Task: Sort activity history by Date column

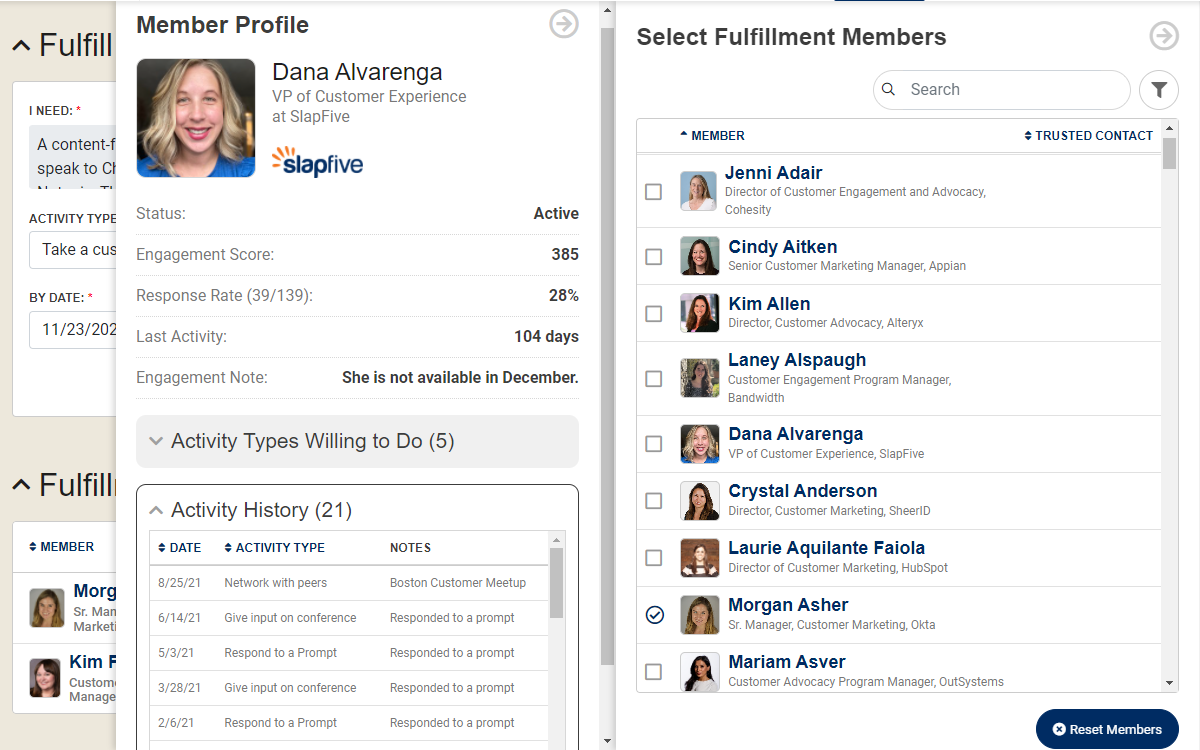Action: pos(180,548)
